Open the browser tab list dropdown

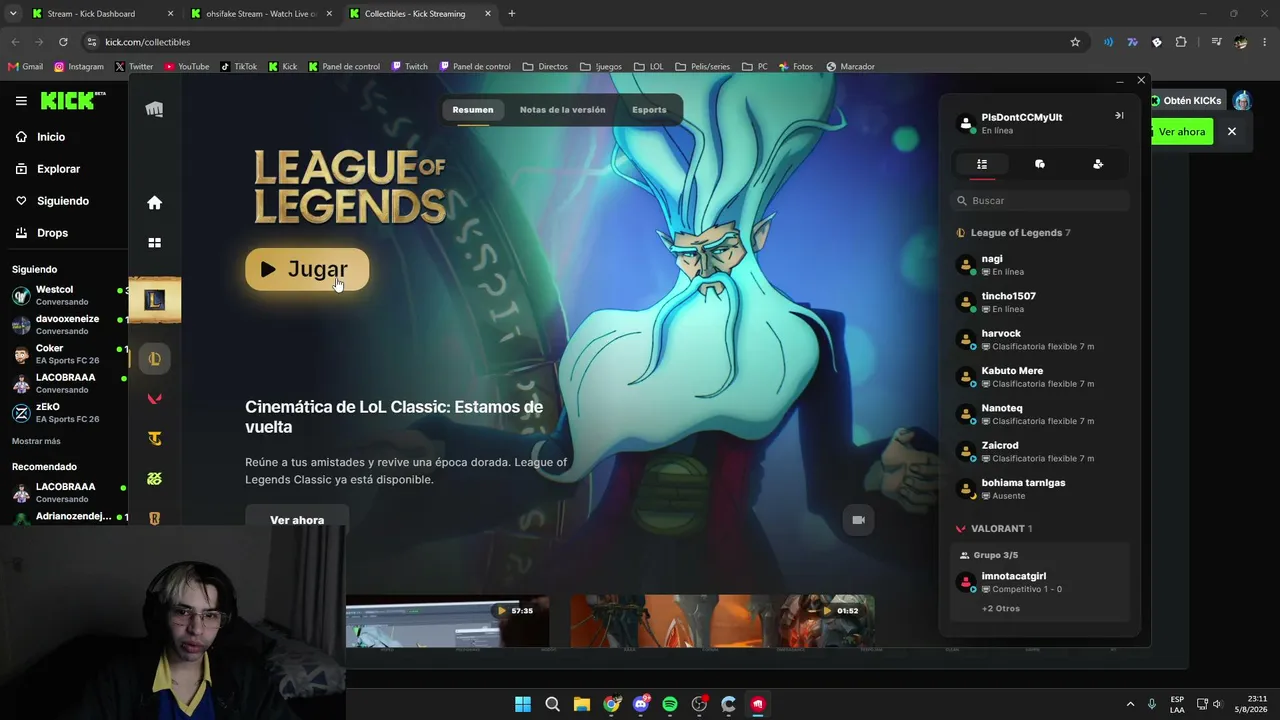(x=13, y=14)
